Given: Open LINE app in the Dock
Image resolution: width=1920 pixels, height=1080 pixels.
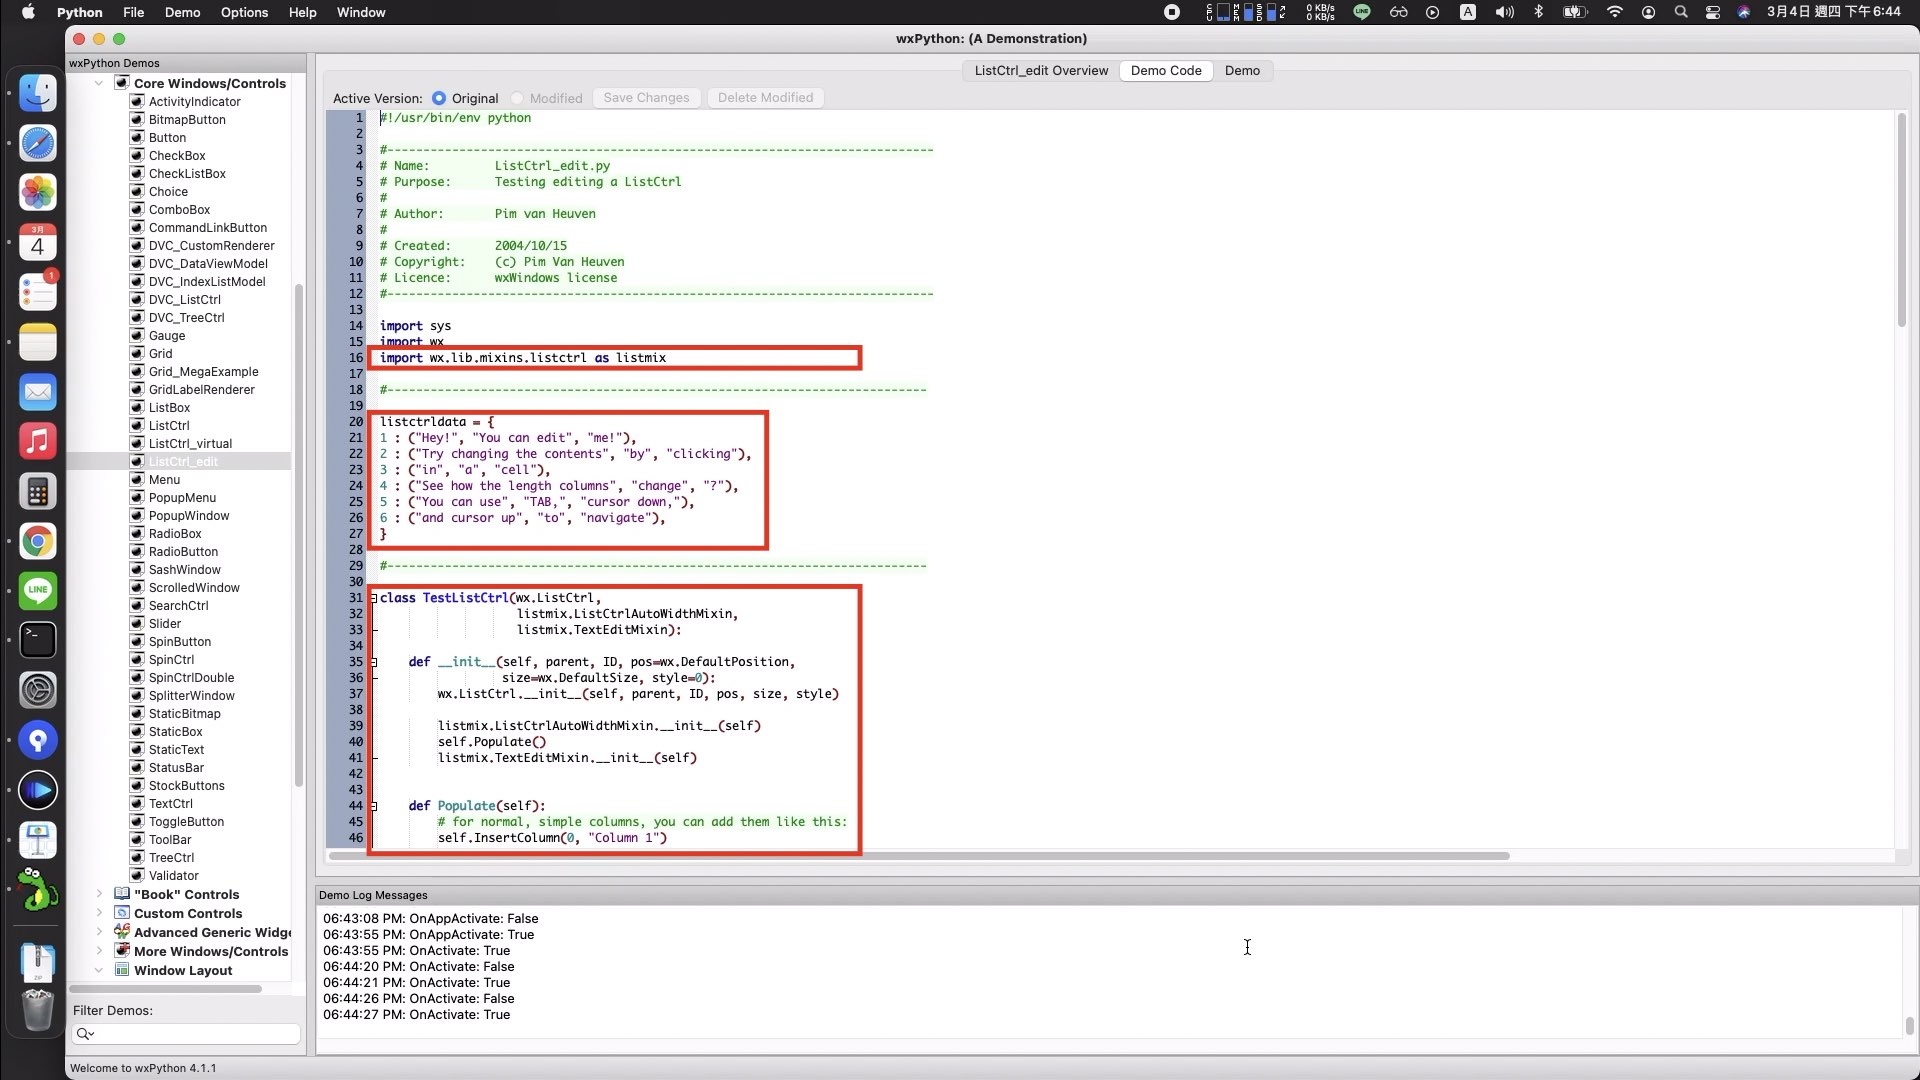Looking at the screenshot, I should coord(38,590).
